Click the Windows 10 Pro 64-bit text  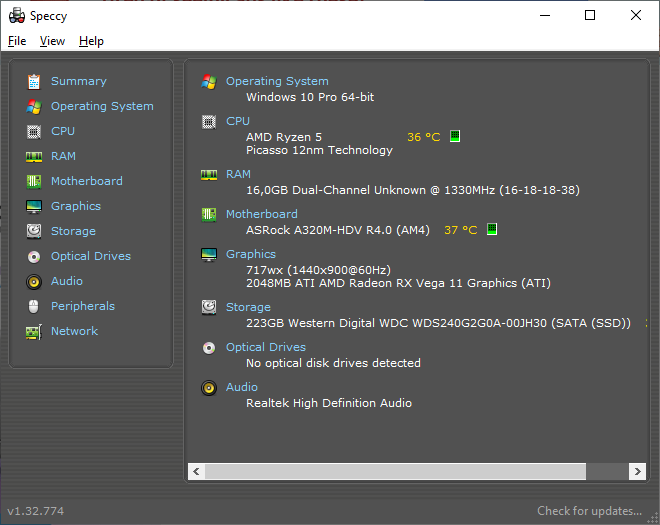310,97
